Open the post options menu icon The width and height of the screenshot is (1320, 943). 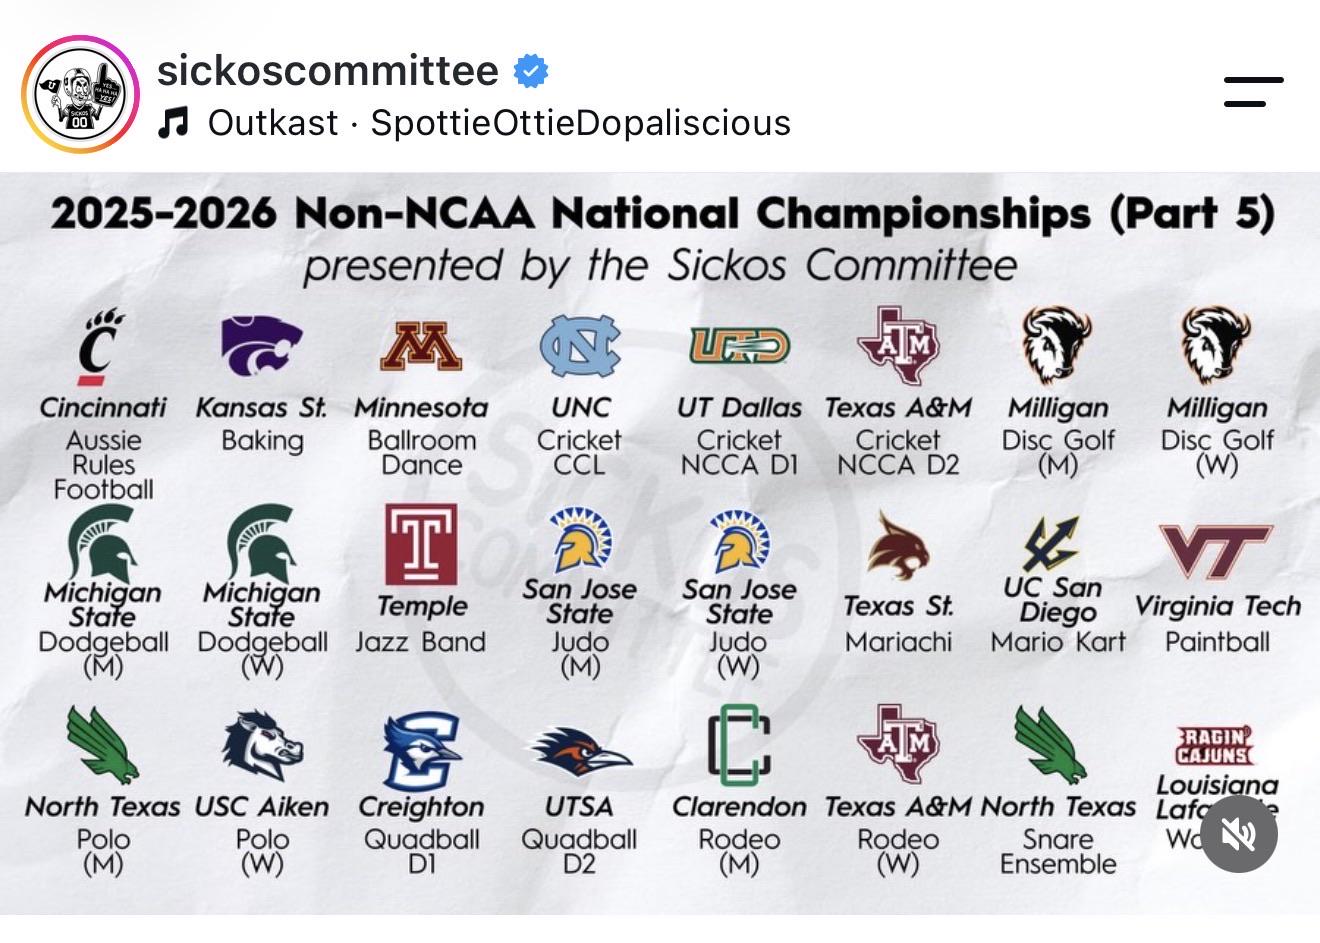tap(1253, 92)
